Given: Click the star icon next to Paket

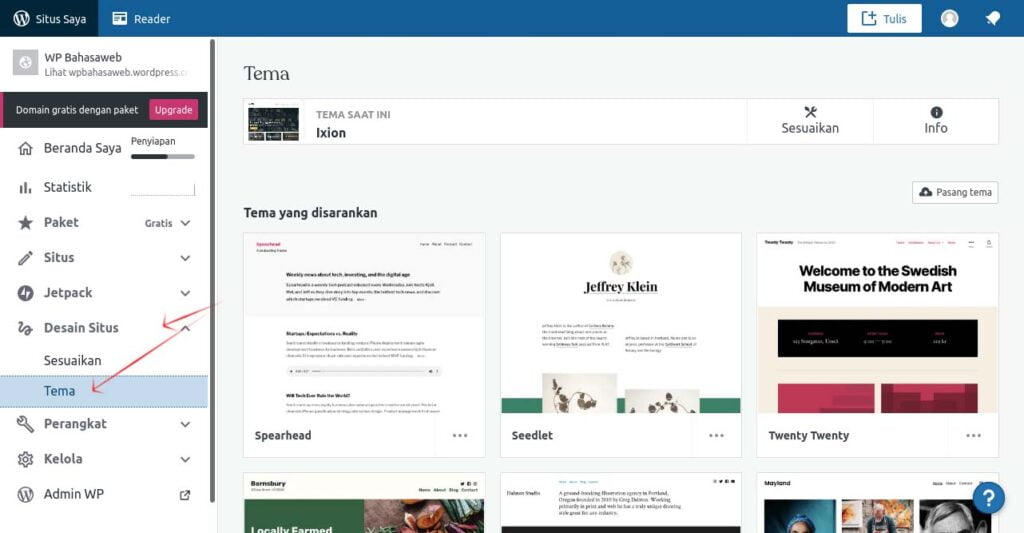Looking at the screenshot, I should click(x=25, y=223).
